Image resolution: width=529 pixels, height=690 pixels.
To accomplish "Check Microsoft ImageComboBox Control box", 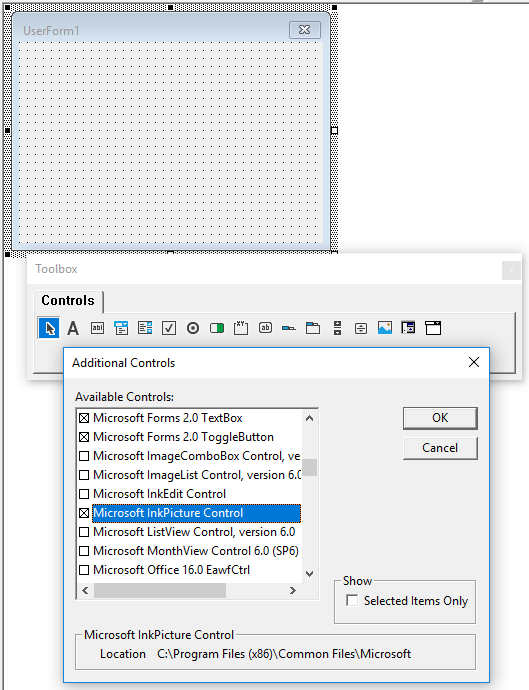I will pos(84,456).
